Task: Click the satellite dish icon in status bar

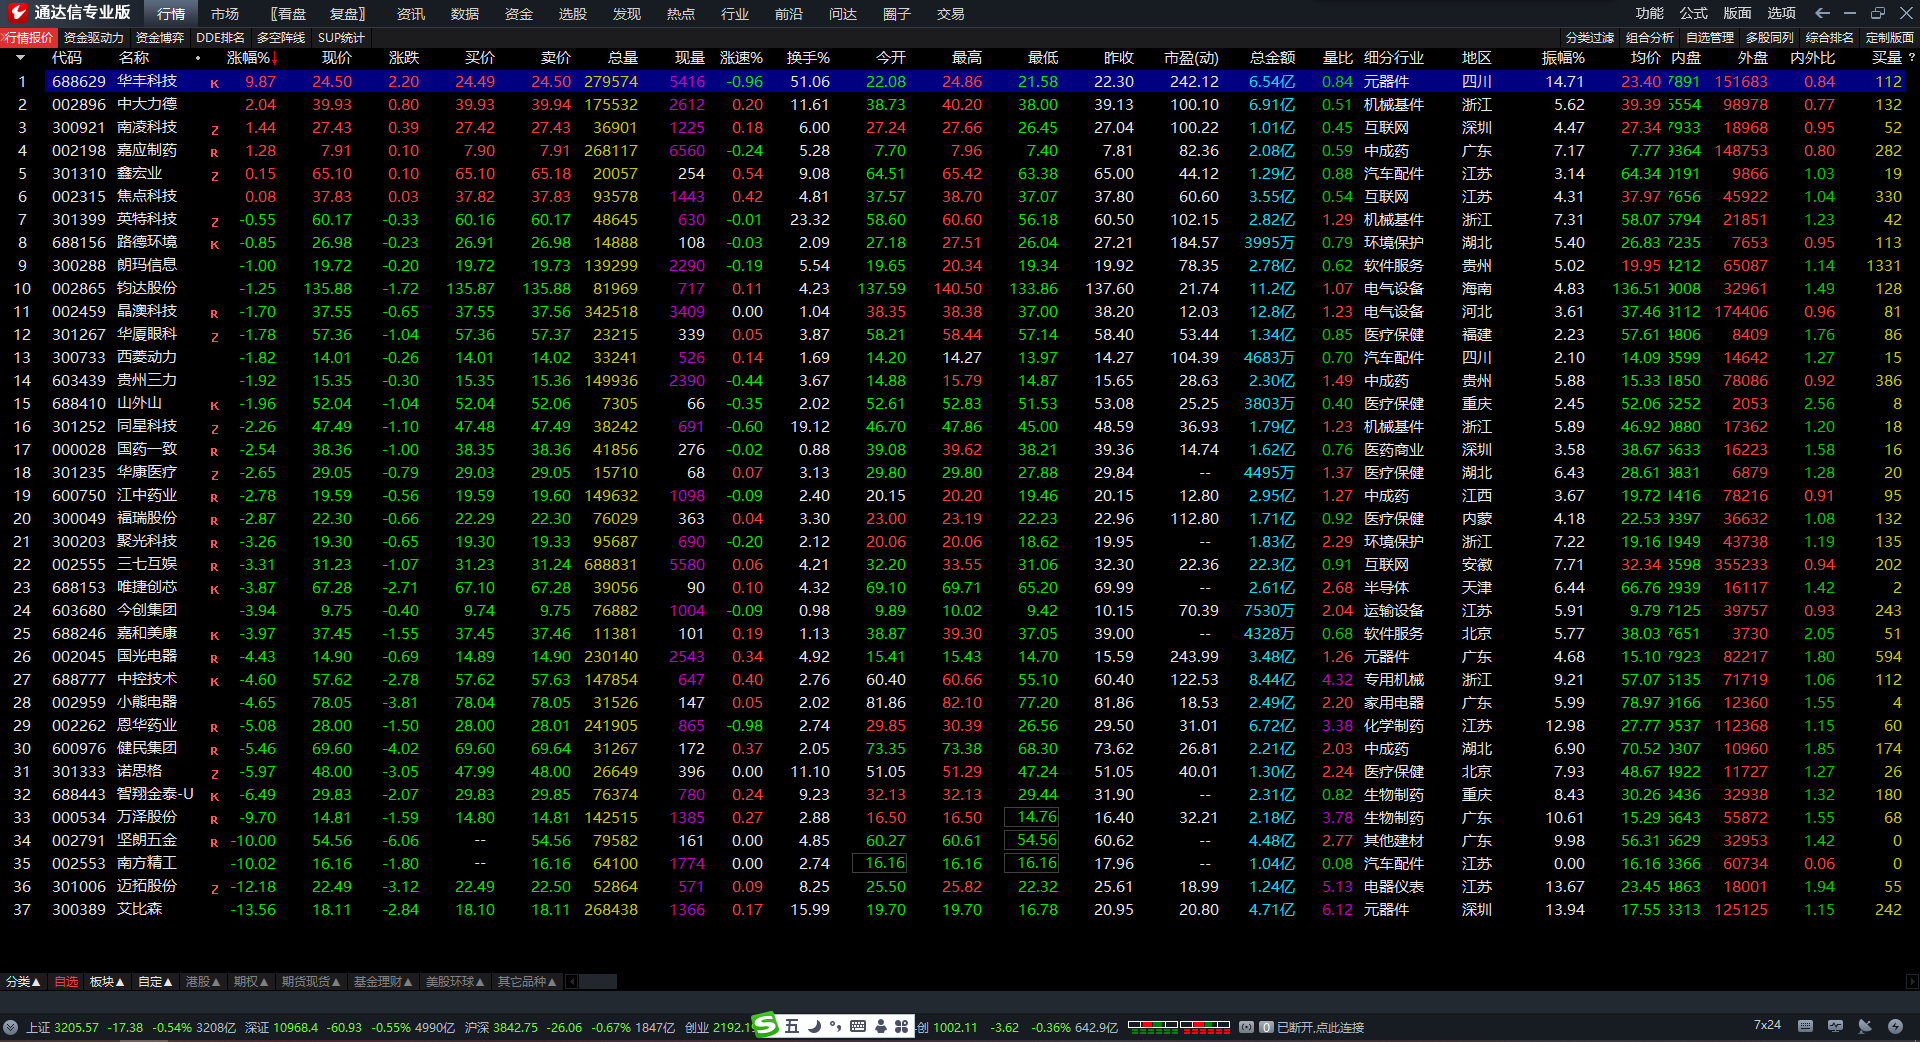Action: pyautogui.click(x=1865, y=1026)
